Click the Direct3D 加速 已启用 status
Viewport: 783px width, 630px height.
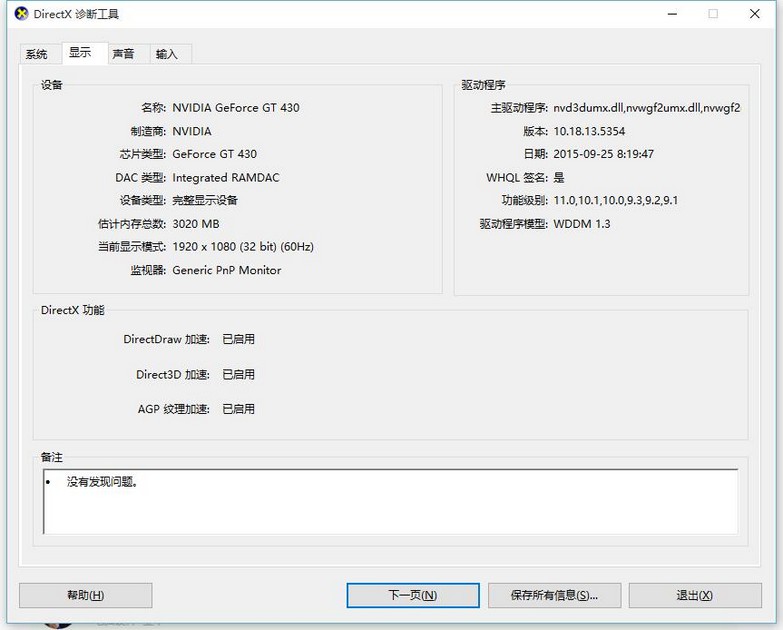point(238,374)
